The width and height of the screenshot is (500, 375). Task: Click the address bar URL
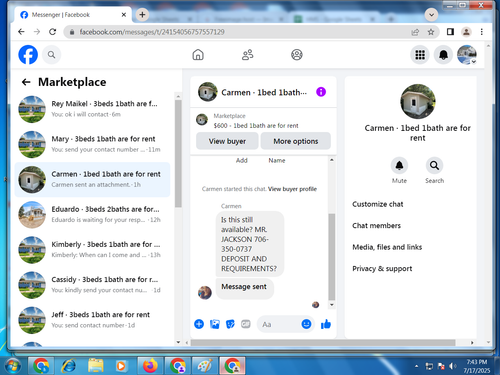pyautogui.click(x=152, y=32)
